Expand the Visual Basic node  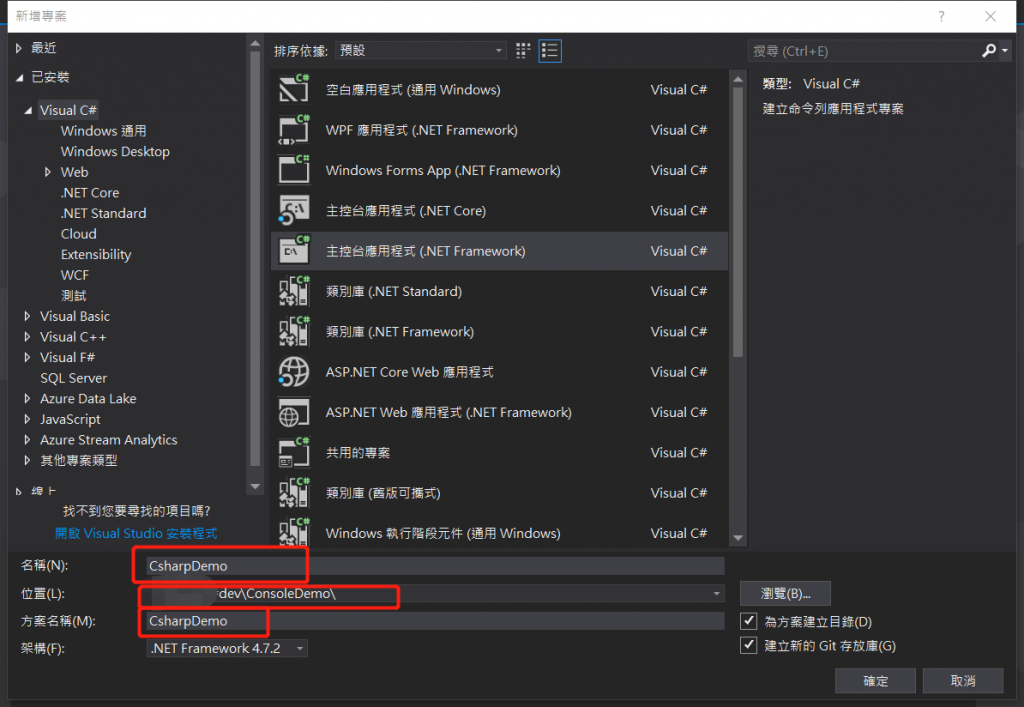click(27, 317)
